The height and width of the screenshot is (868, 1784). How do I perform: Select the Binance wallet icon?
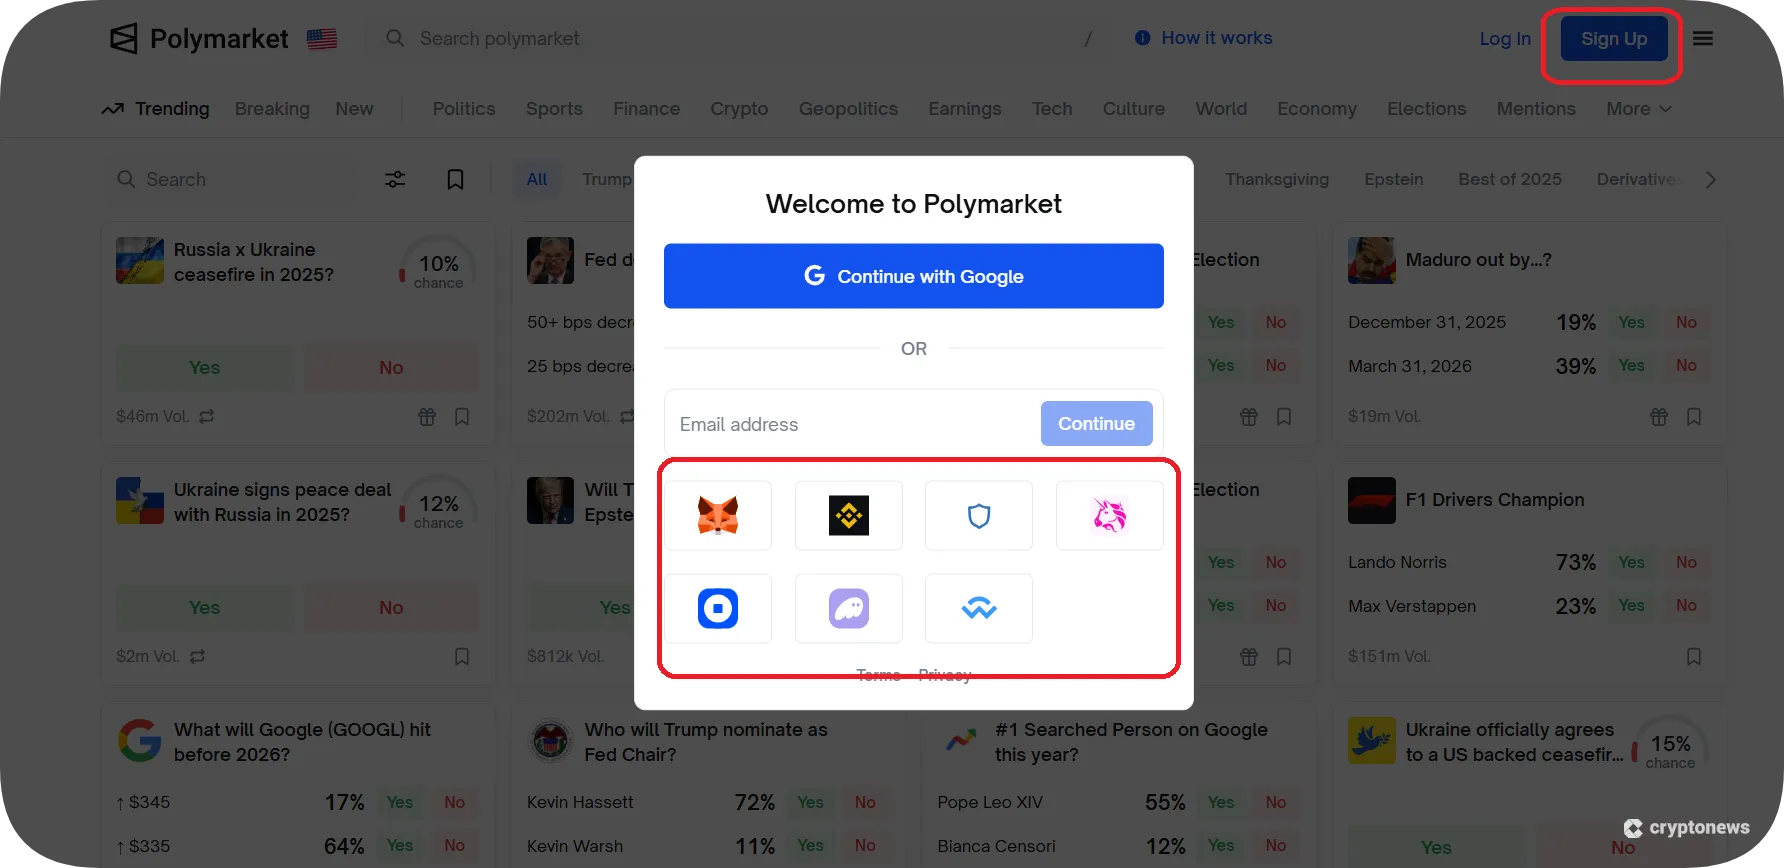pyautogui.click(x=849, y=516)
